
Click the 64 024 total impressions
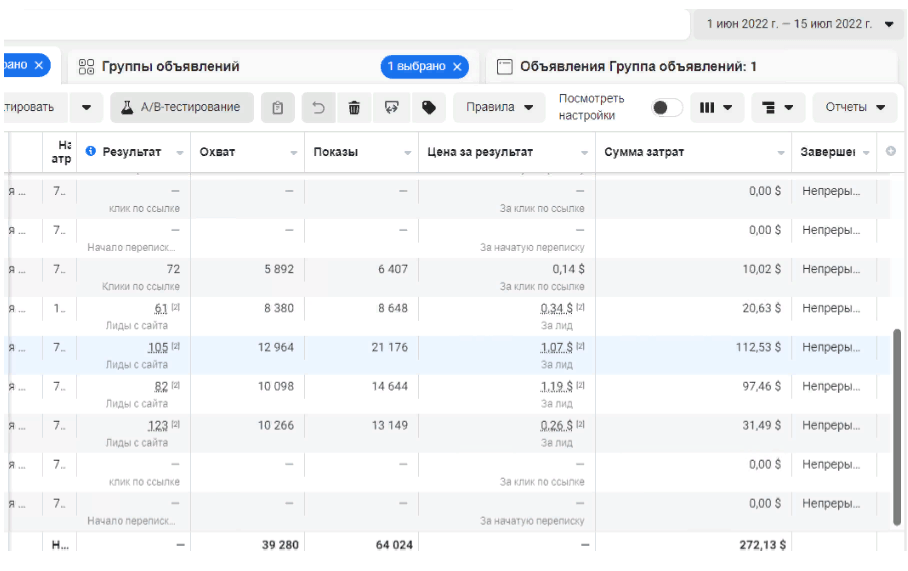click(394, 545)
